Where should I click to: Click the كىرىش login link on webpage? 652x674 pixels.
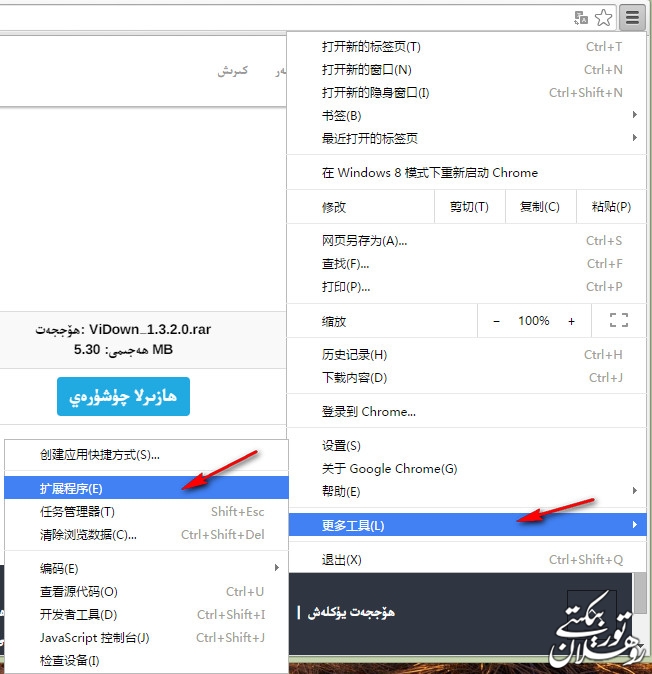coord(233,70)
